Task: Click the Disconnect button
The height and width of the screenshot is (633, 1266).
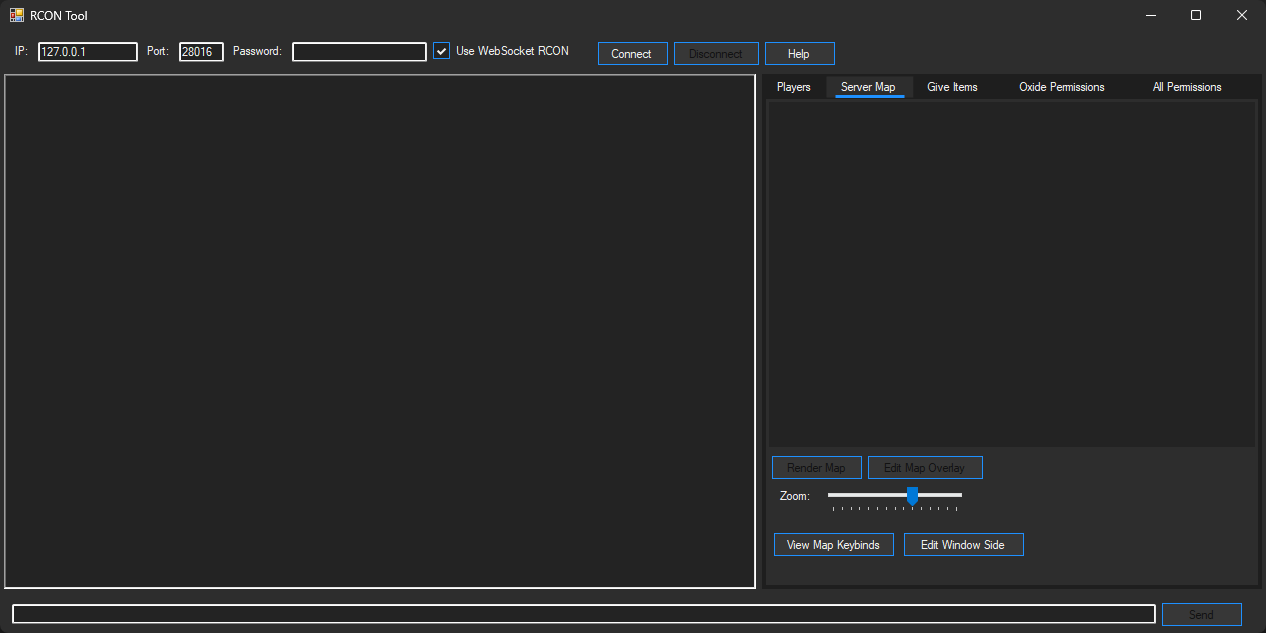Action: (716, 53)
